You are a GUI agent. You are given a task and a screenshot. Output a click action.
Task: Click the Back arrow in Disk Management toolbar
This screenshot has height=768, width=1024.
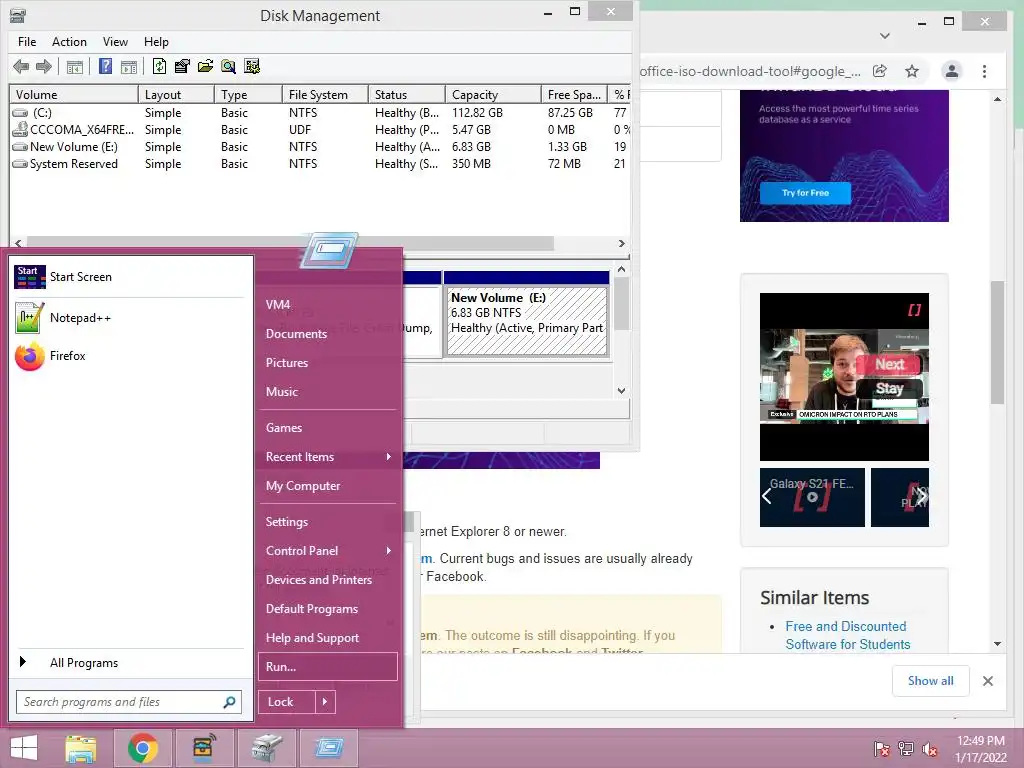[x=21, y=66]
